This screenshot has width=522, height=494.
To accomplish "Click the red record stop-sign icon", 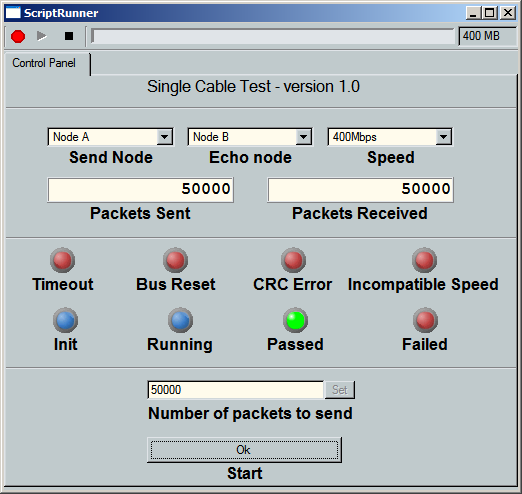I will (18, 36).
